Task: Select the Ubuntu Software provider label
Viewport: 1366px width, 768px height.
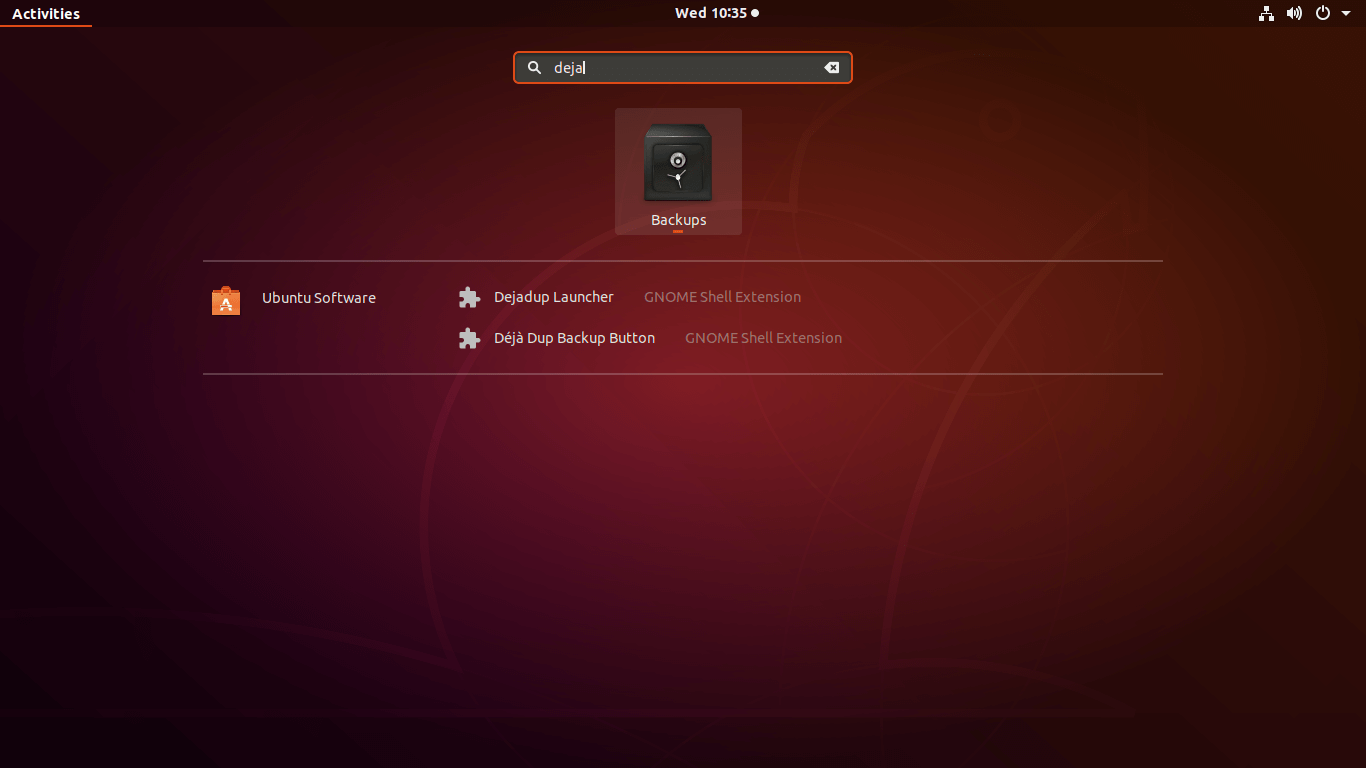Action: pyautogui.click(x=318, y=298)
